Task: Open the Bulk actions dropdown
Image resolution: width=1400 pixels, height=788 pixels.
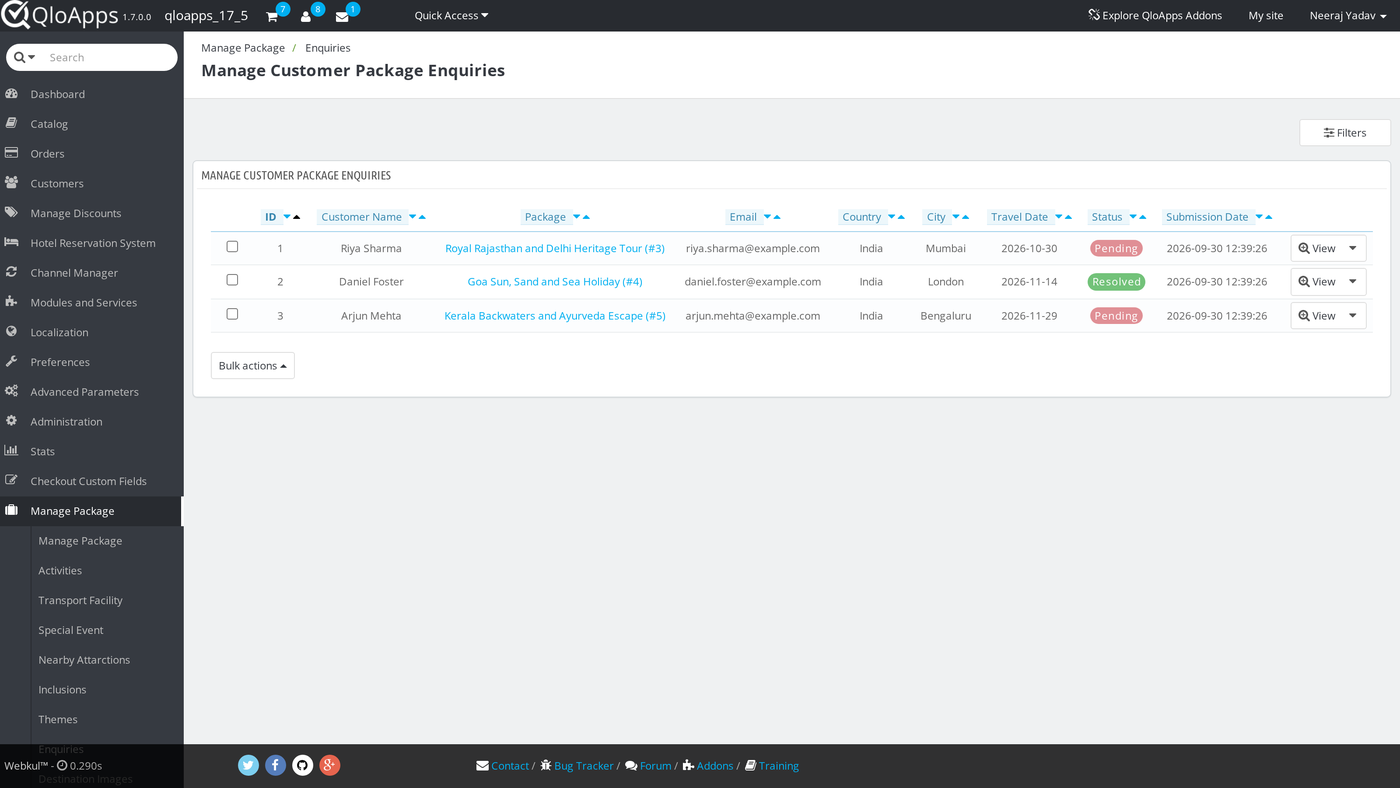Action: coord(253,366)
